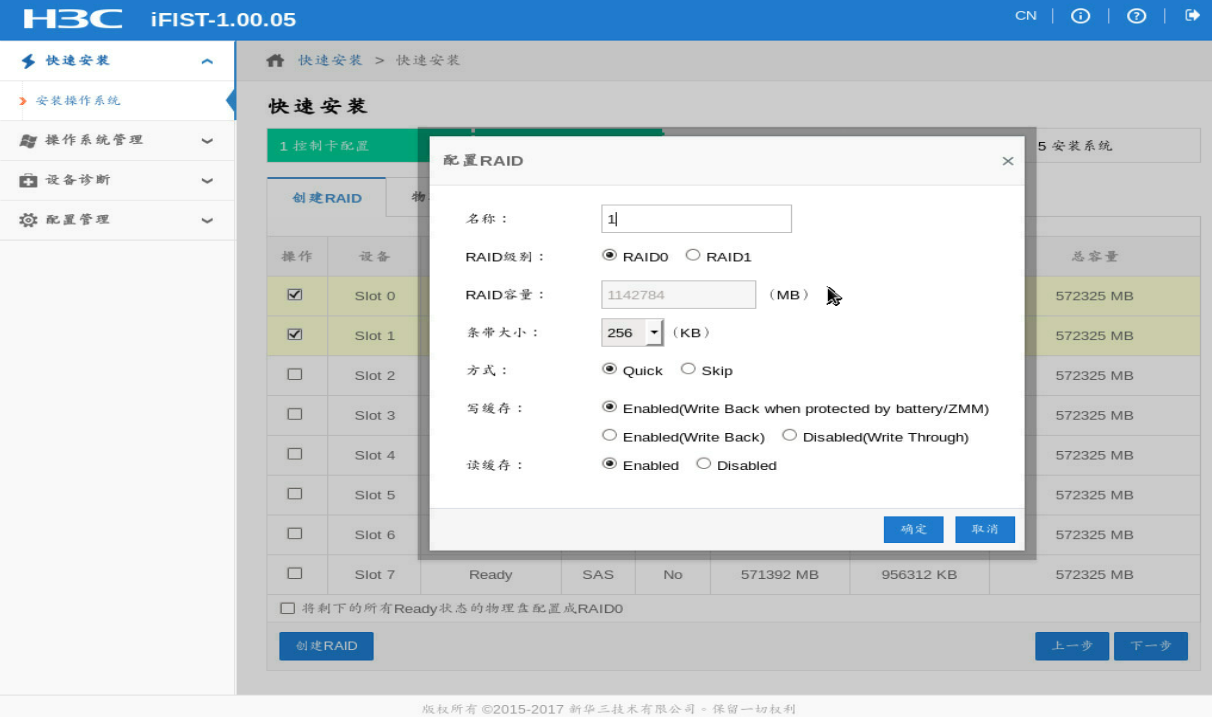Screen dimensions: 1212x717
Task: Open the help question mark icon
Action: 1136,16
